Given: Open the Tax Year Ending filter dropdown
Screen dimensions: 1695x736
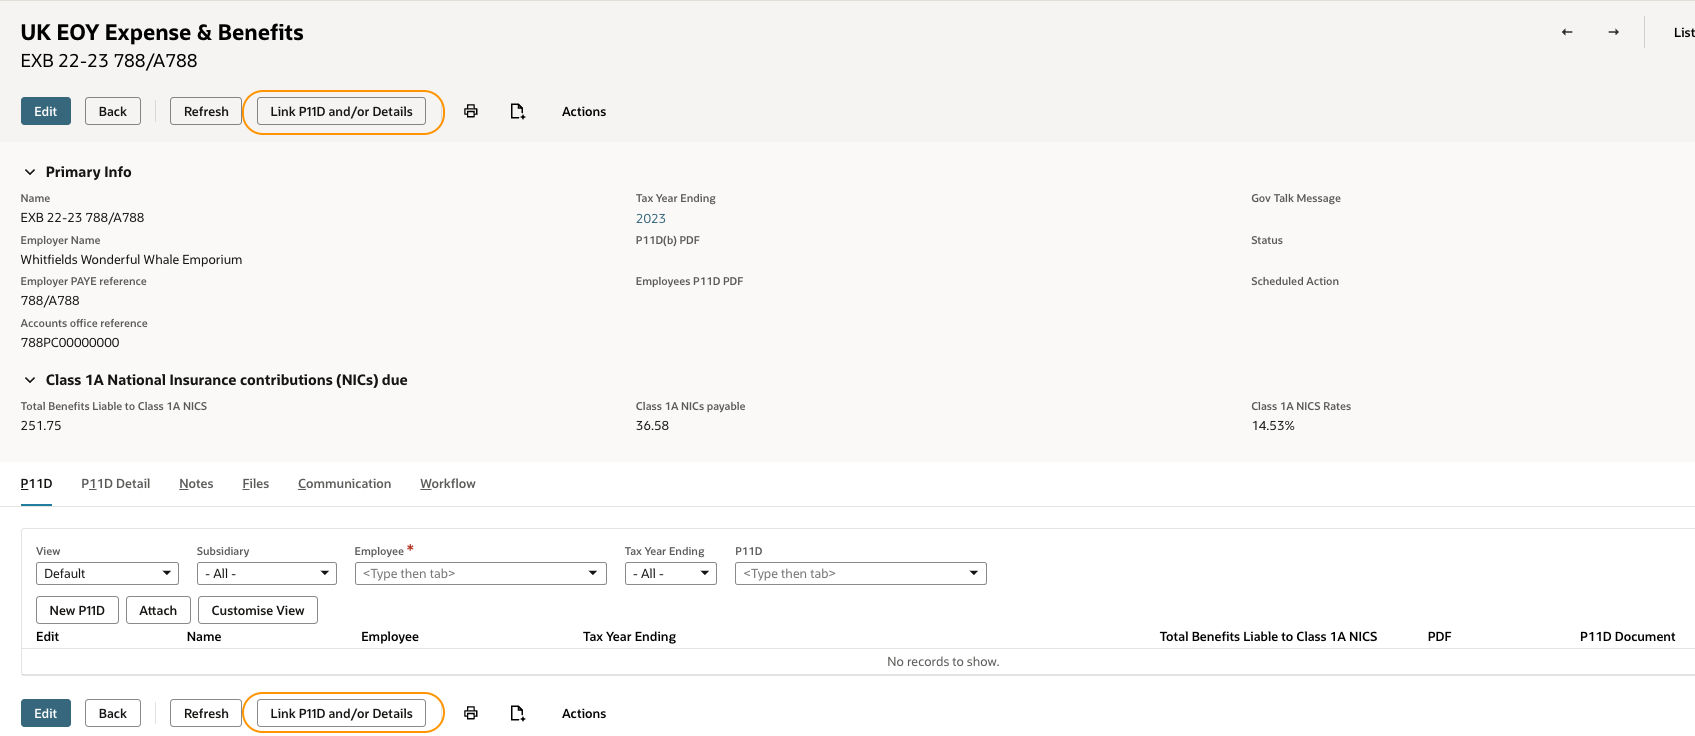Looking at the screenshot, I should pos(670,573).
